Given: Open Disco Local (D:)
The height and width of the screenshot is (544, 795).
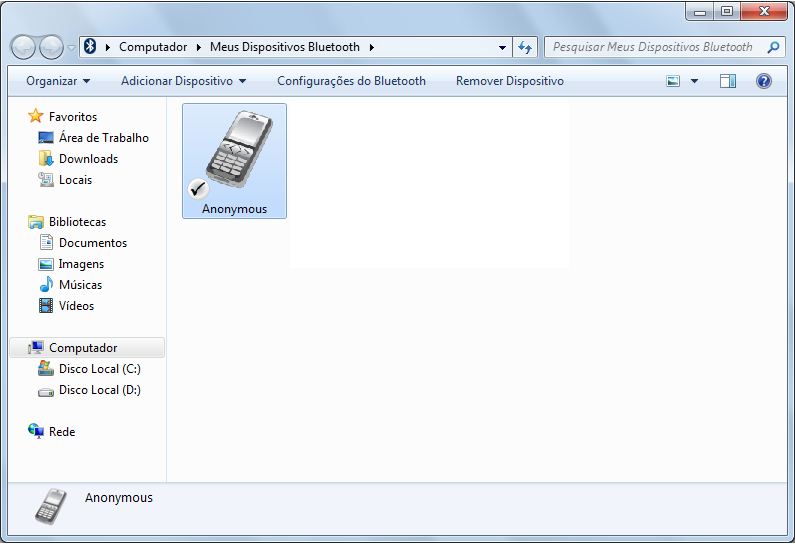Looking at the screenshot, I should click(x=99, y=389).
